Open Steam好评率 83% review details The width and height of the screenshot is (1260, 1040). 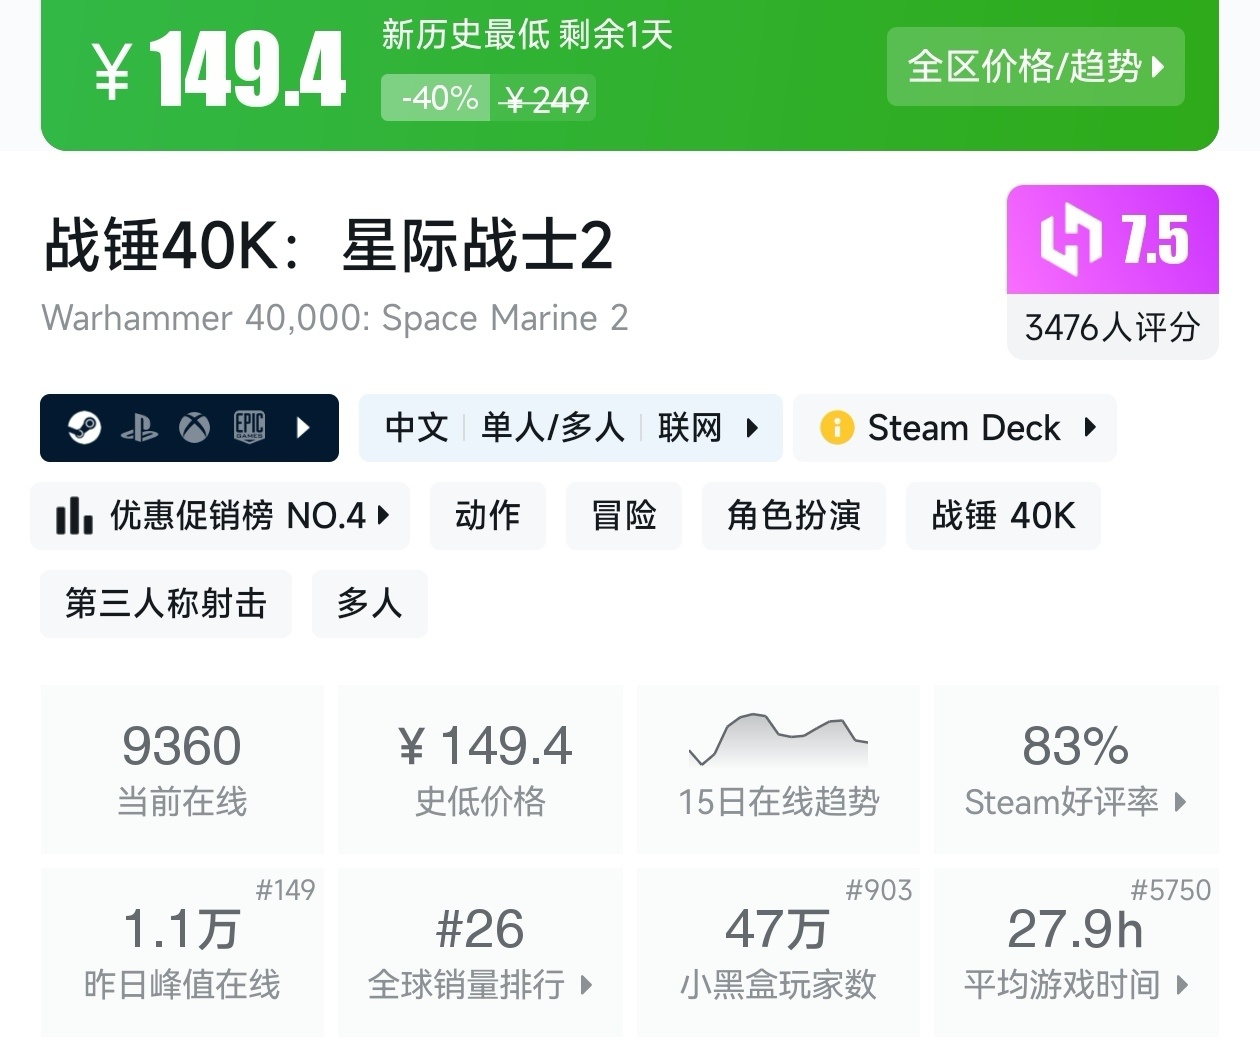1075,770
